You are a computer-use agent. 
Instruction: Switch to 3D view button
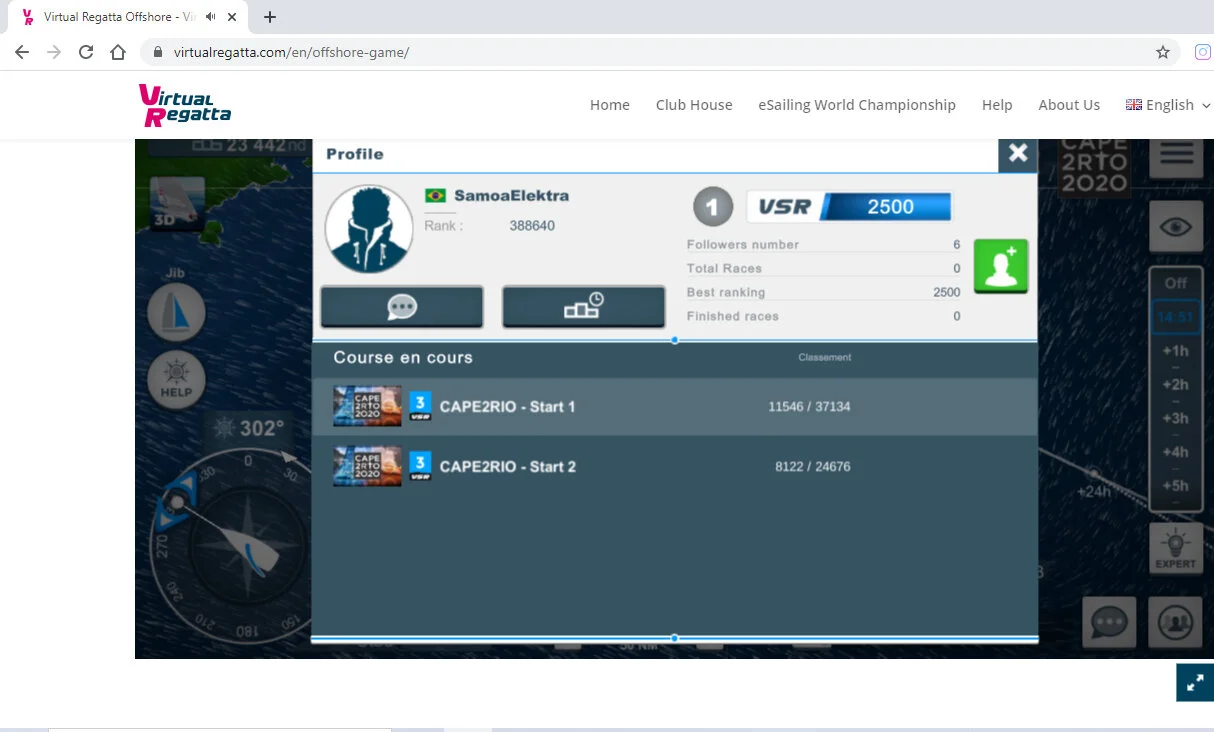tap(177, 206)
